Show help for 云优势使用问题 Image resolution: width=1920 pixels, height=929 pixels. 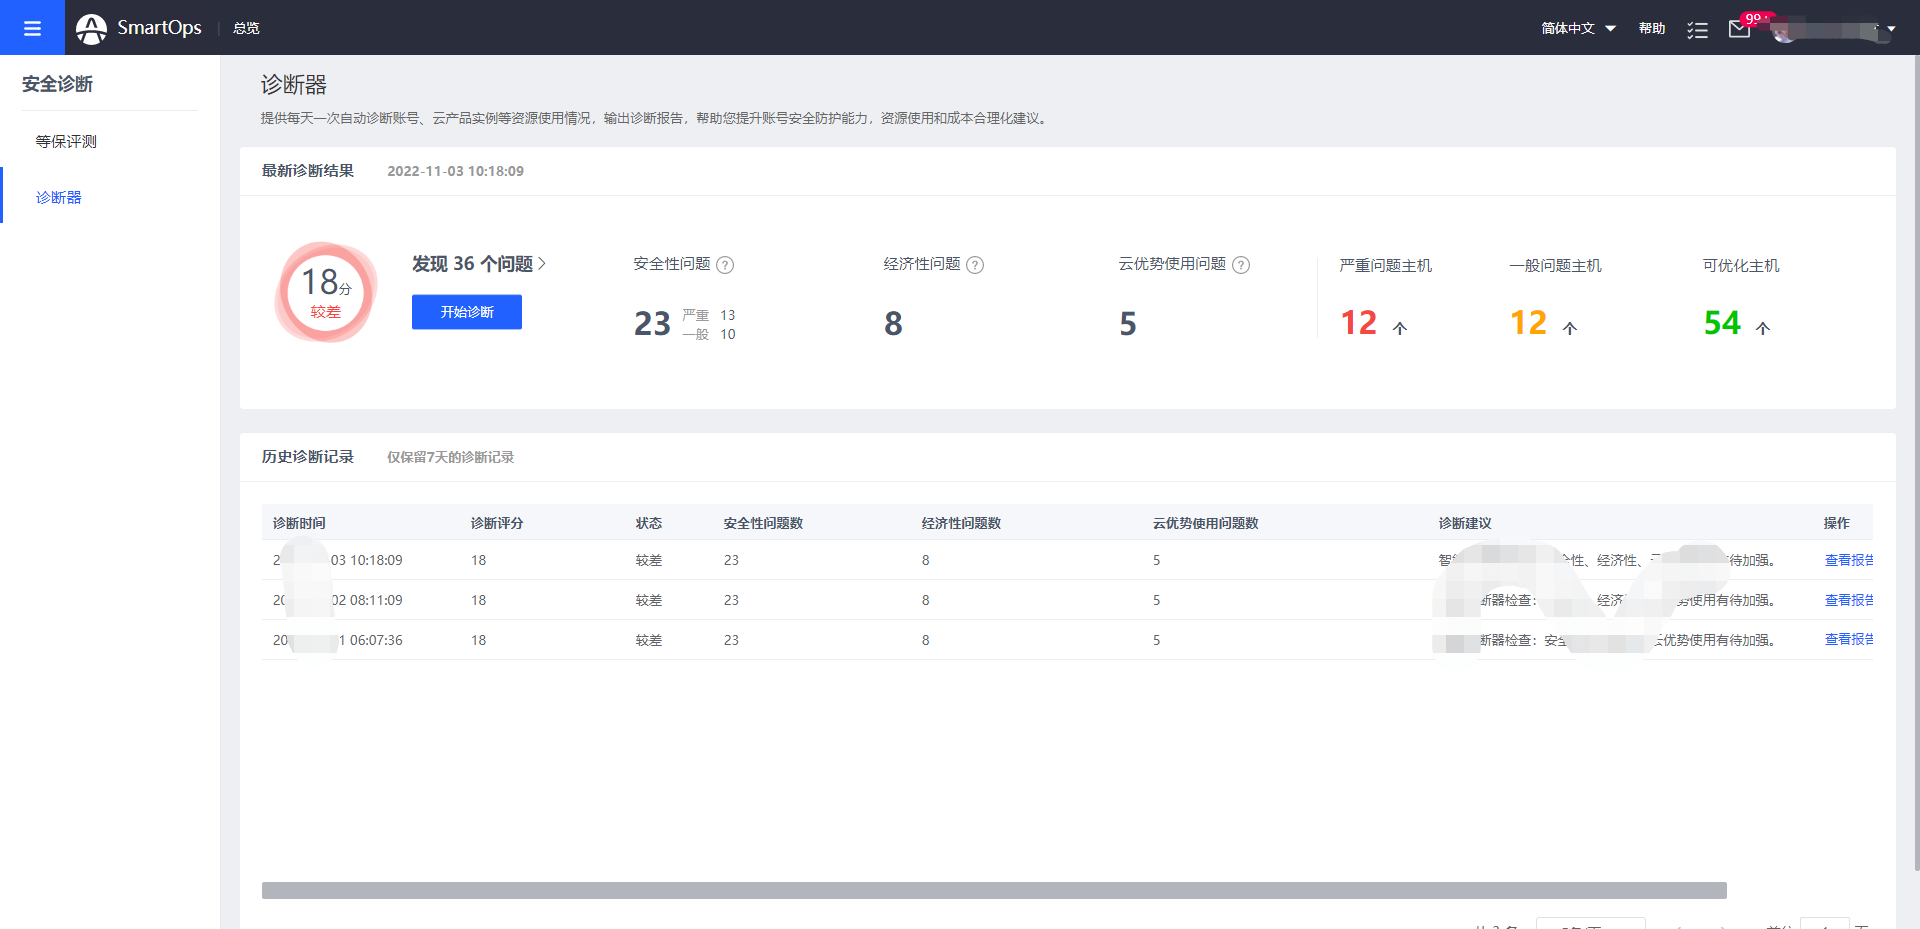[x=1241, y=265]
